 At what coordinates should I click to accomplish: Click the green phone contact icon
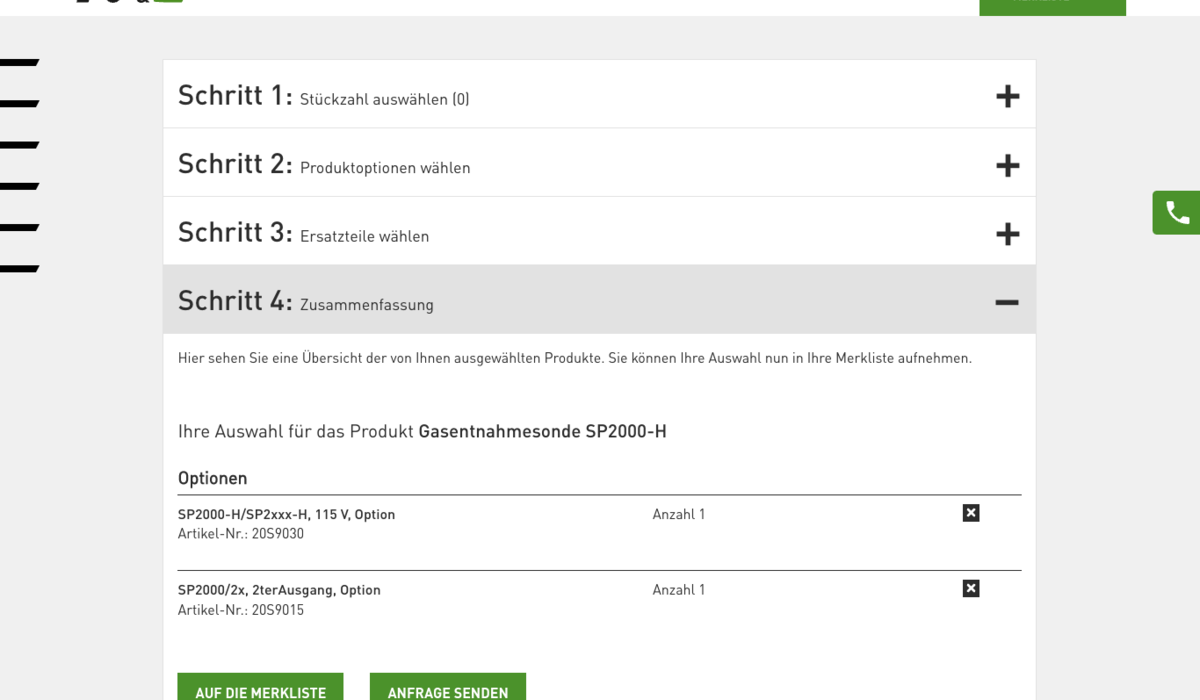1177,213
